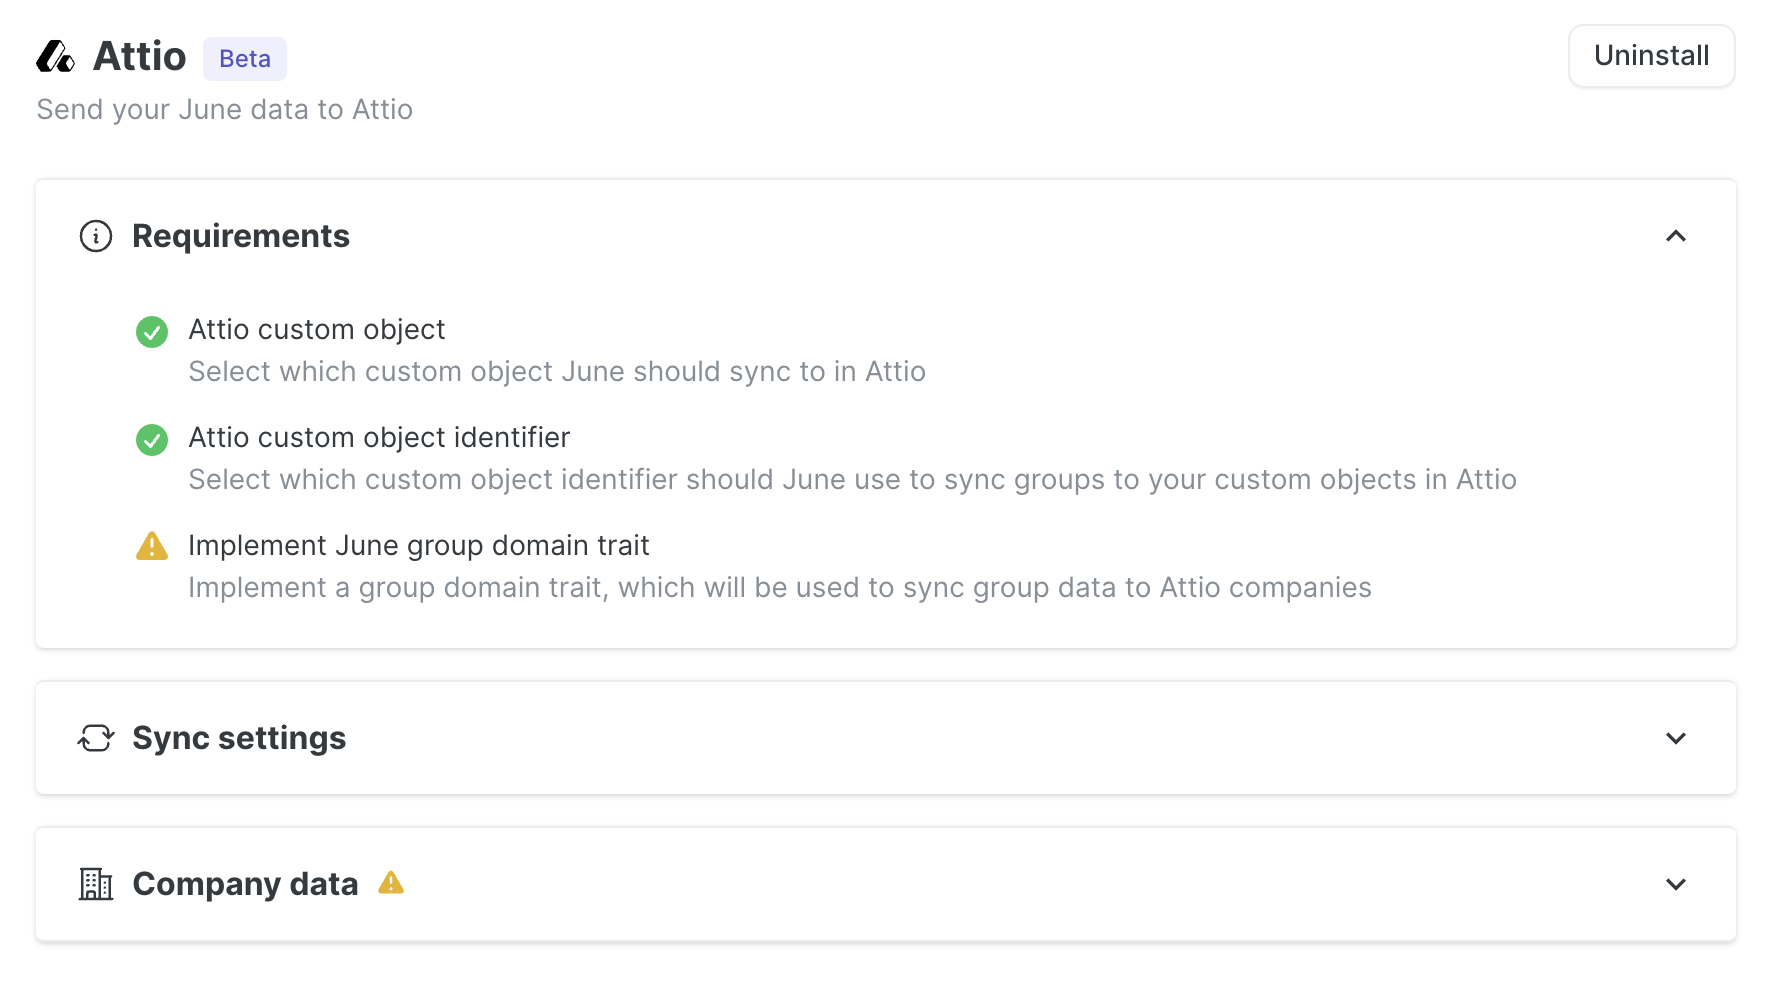
Task: Click the Uninstall button
Action: pyautogui.click(x=1652, y=56)
